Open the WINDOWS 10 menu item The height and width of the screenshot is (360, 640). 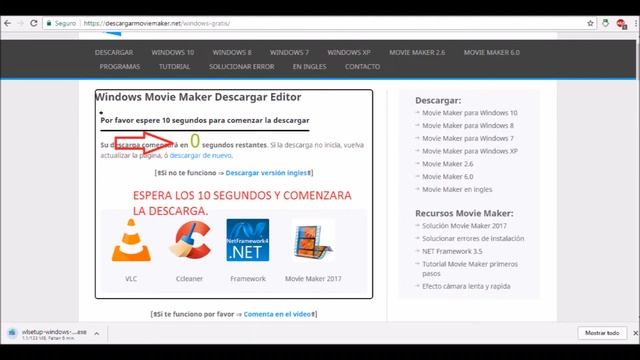(173, 52)
